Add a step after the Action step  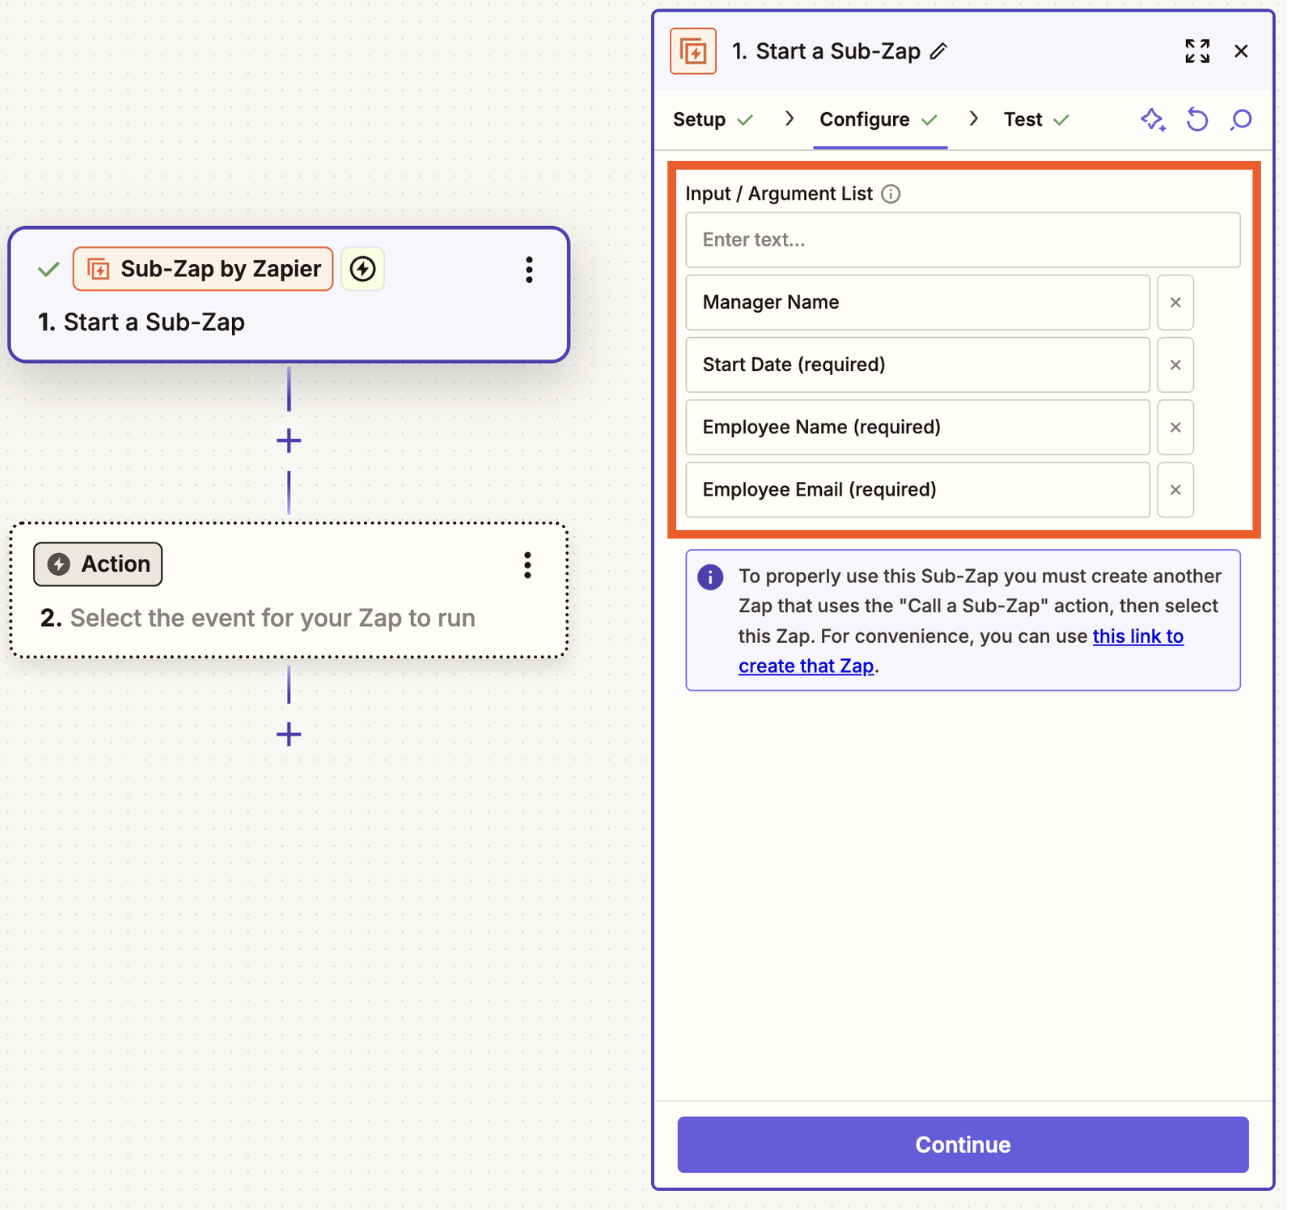(x=289, y=735)
